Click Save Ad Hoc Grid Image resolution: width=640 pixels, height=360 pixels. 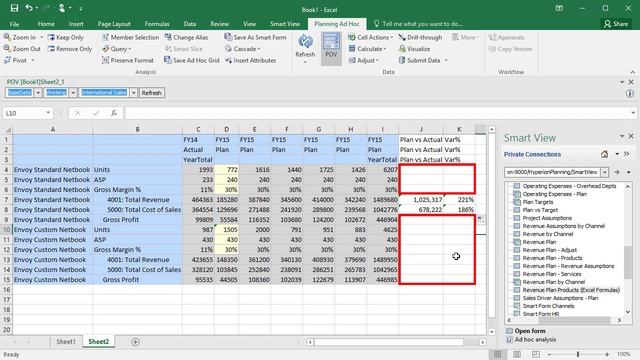click(x=192, y=60)
